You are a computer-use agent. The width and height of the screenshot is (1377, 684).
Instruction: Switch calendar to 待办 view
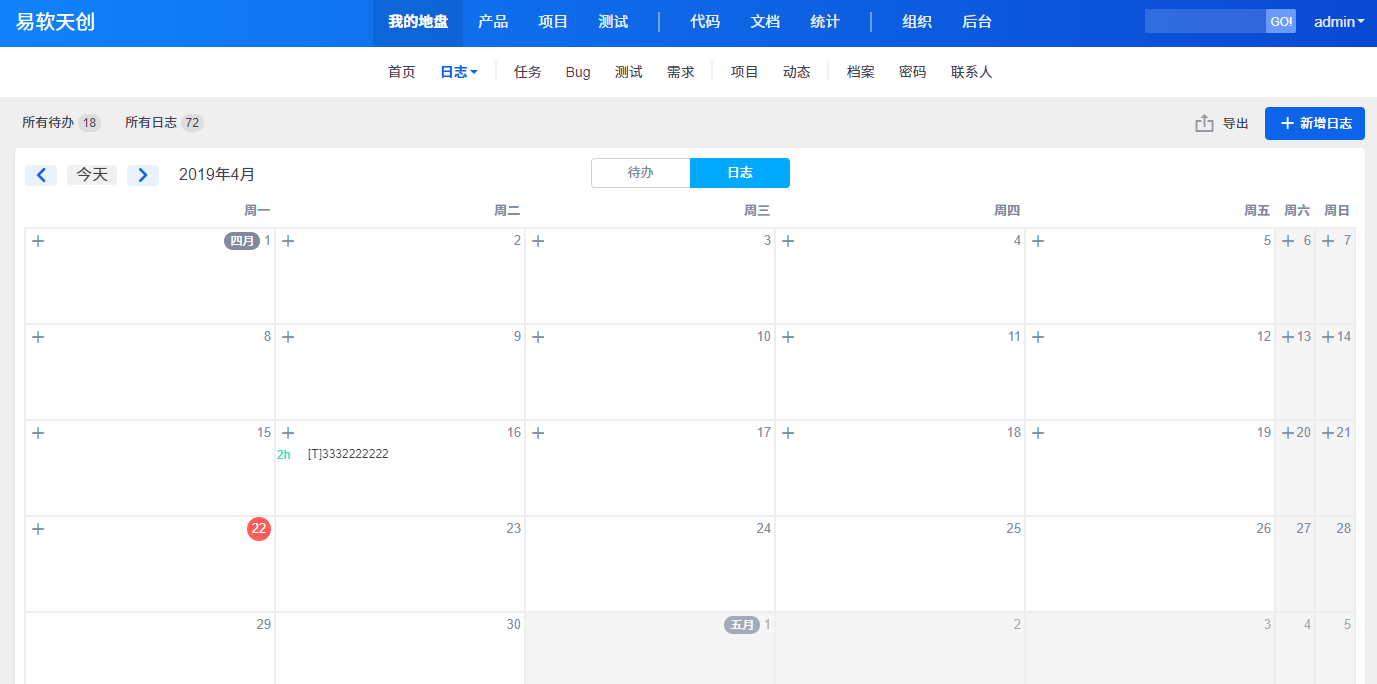(x=641, y=173)
